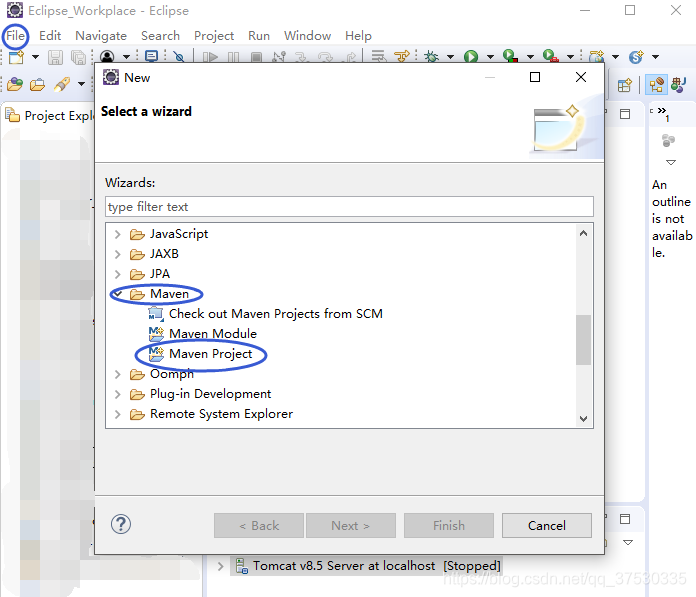Click the type filter text field
Viewport: 696px width, 597px height.
[349, 207]
